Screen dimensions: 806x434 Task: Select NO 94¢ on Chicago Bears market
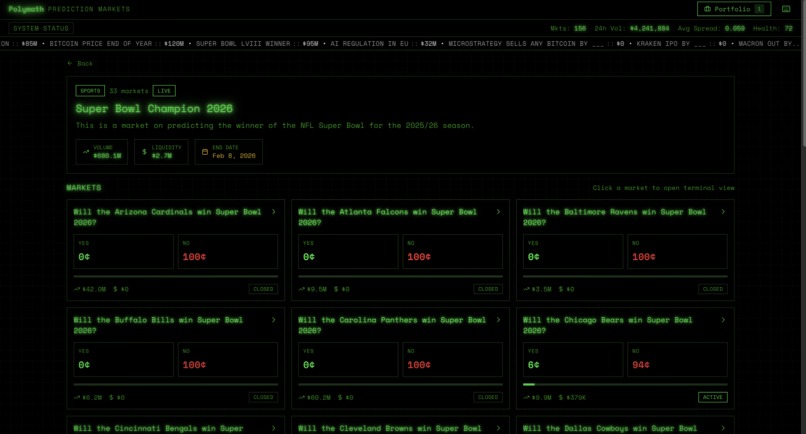tap(677, 359)
